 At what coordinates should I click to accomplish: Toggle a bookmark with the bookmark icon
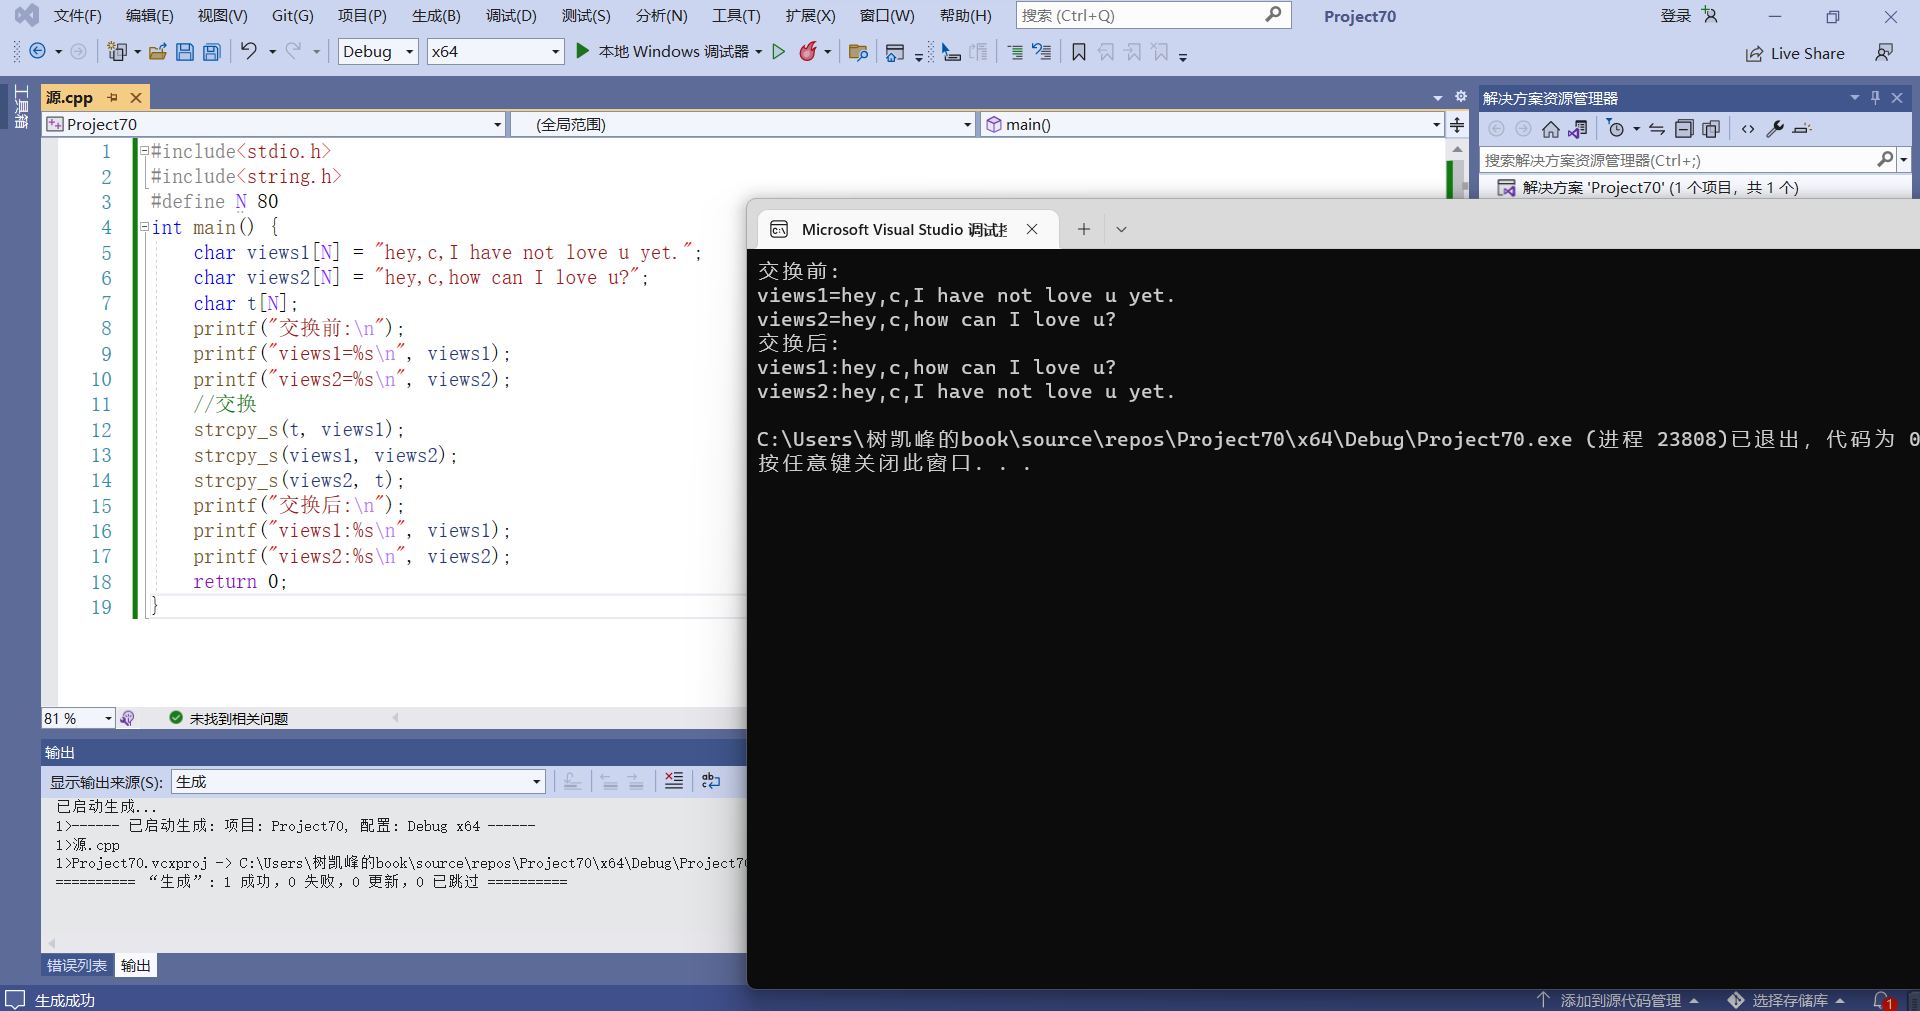[x=1079, y=52]
